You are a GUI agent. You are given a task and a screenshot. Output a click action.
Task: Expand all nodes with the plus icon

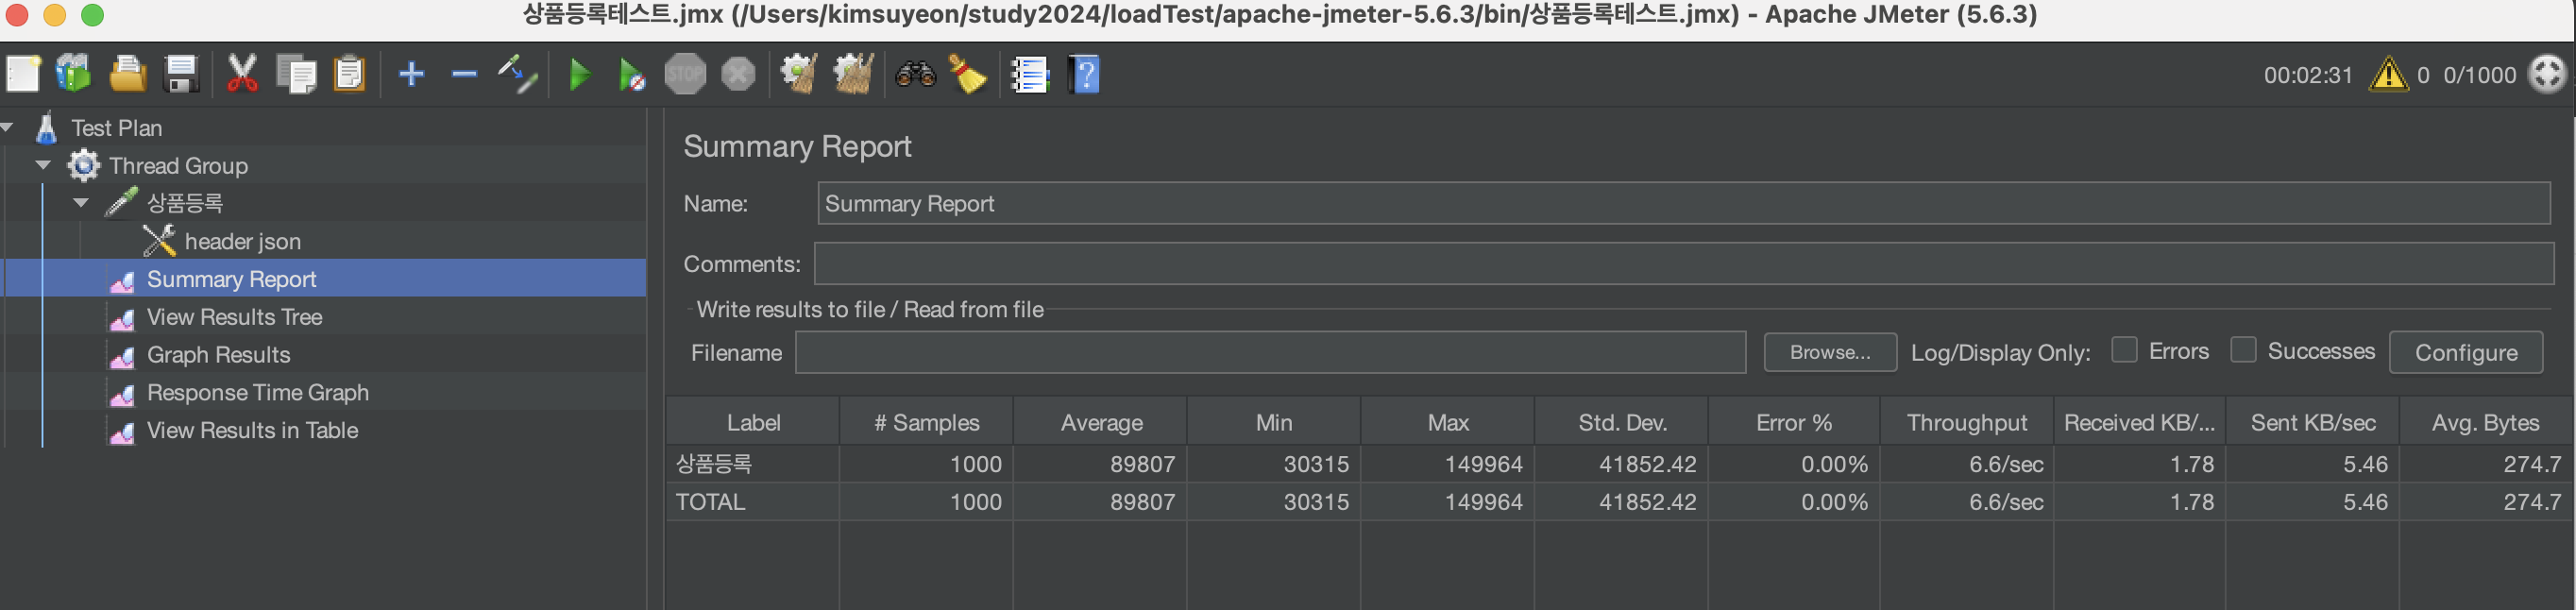point(411,74)
